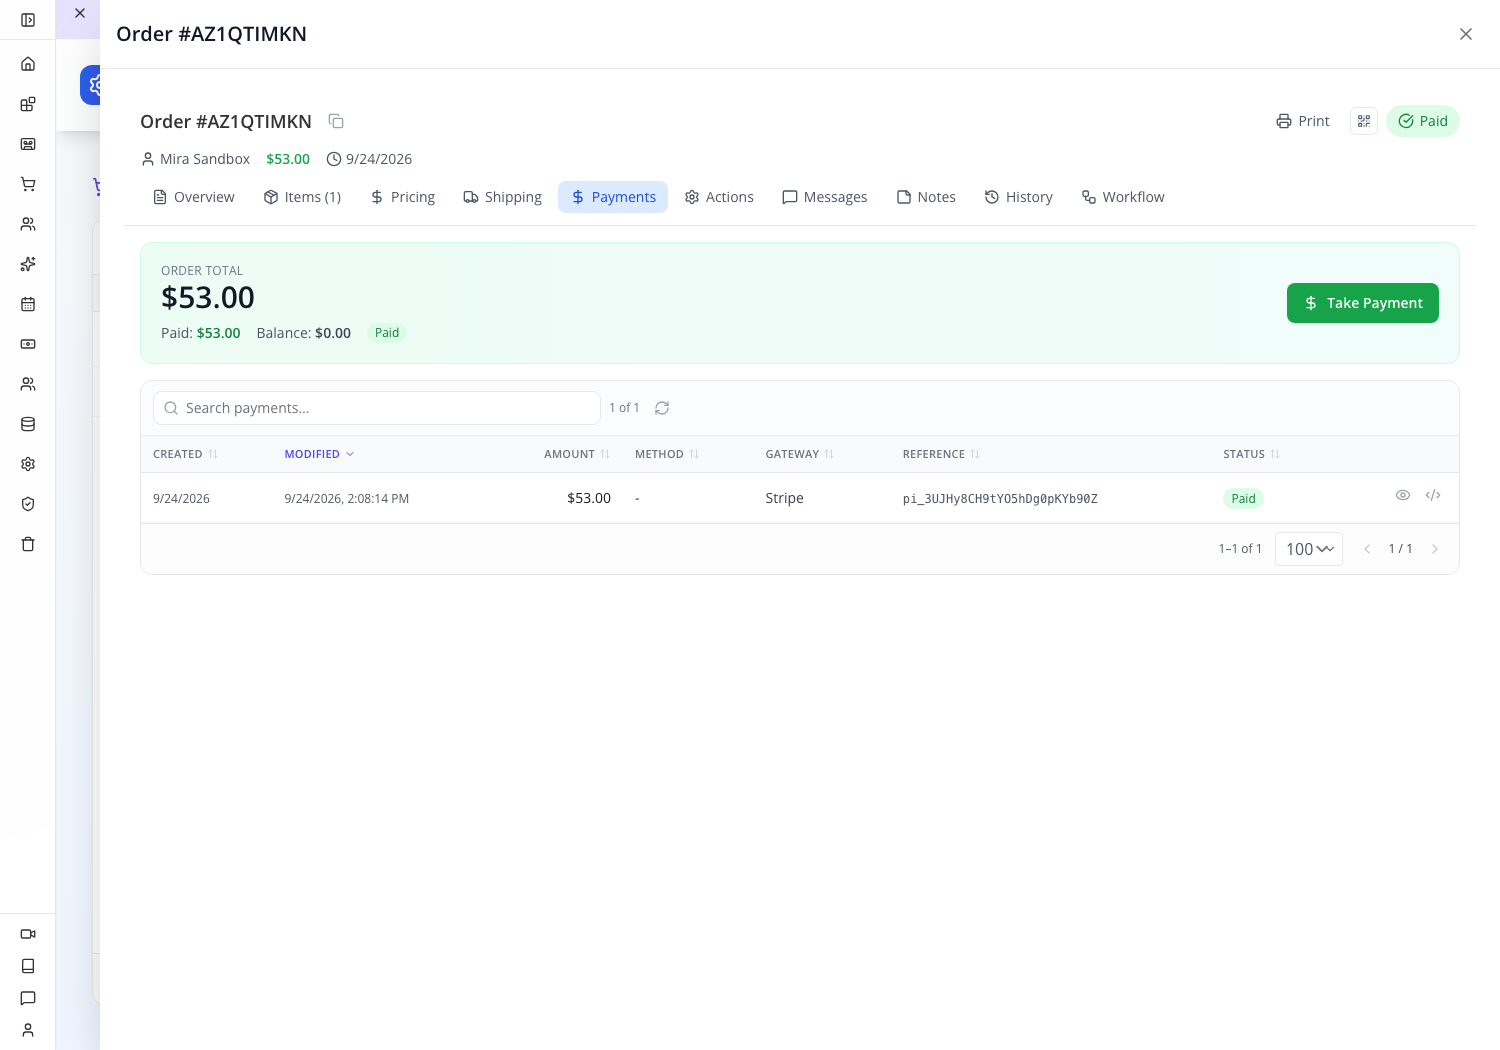Go to Home in the sidebar
Screen dimensions: 1500x1050
(x=28, y=64)
